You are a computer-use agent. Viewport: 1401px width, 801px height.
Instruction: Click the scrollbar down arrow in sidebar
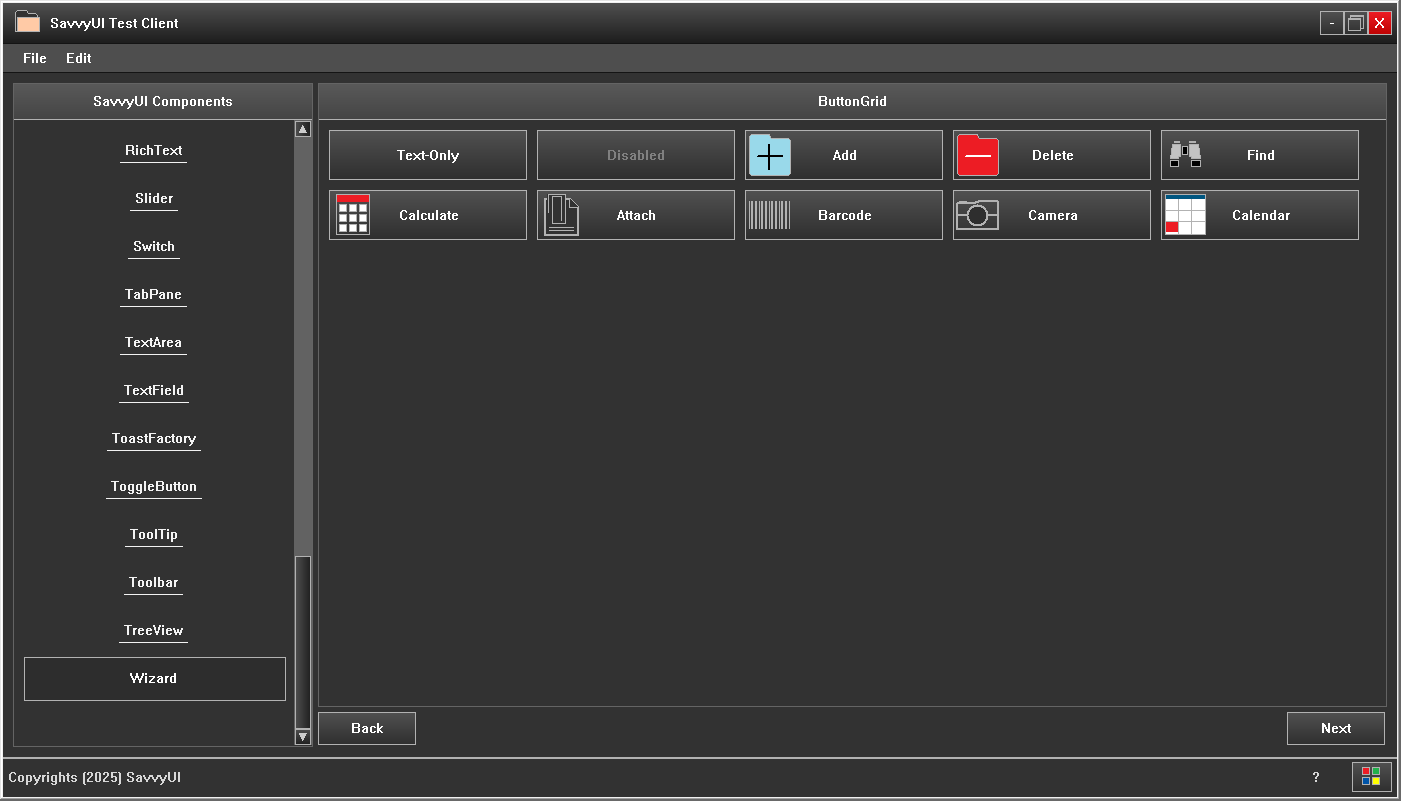coord(302,737)
